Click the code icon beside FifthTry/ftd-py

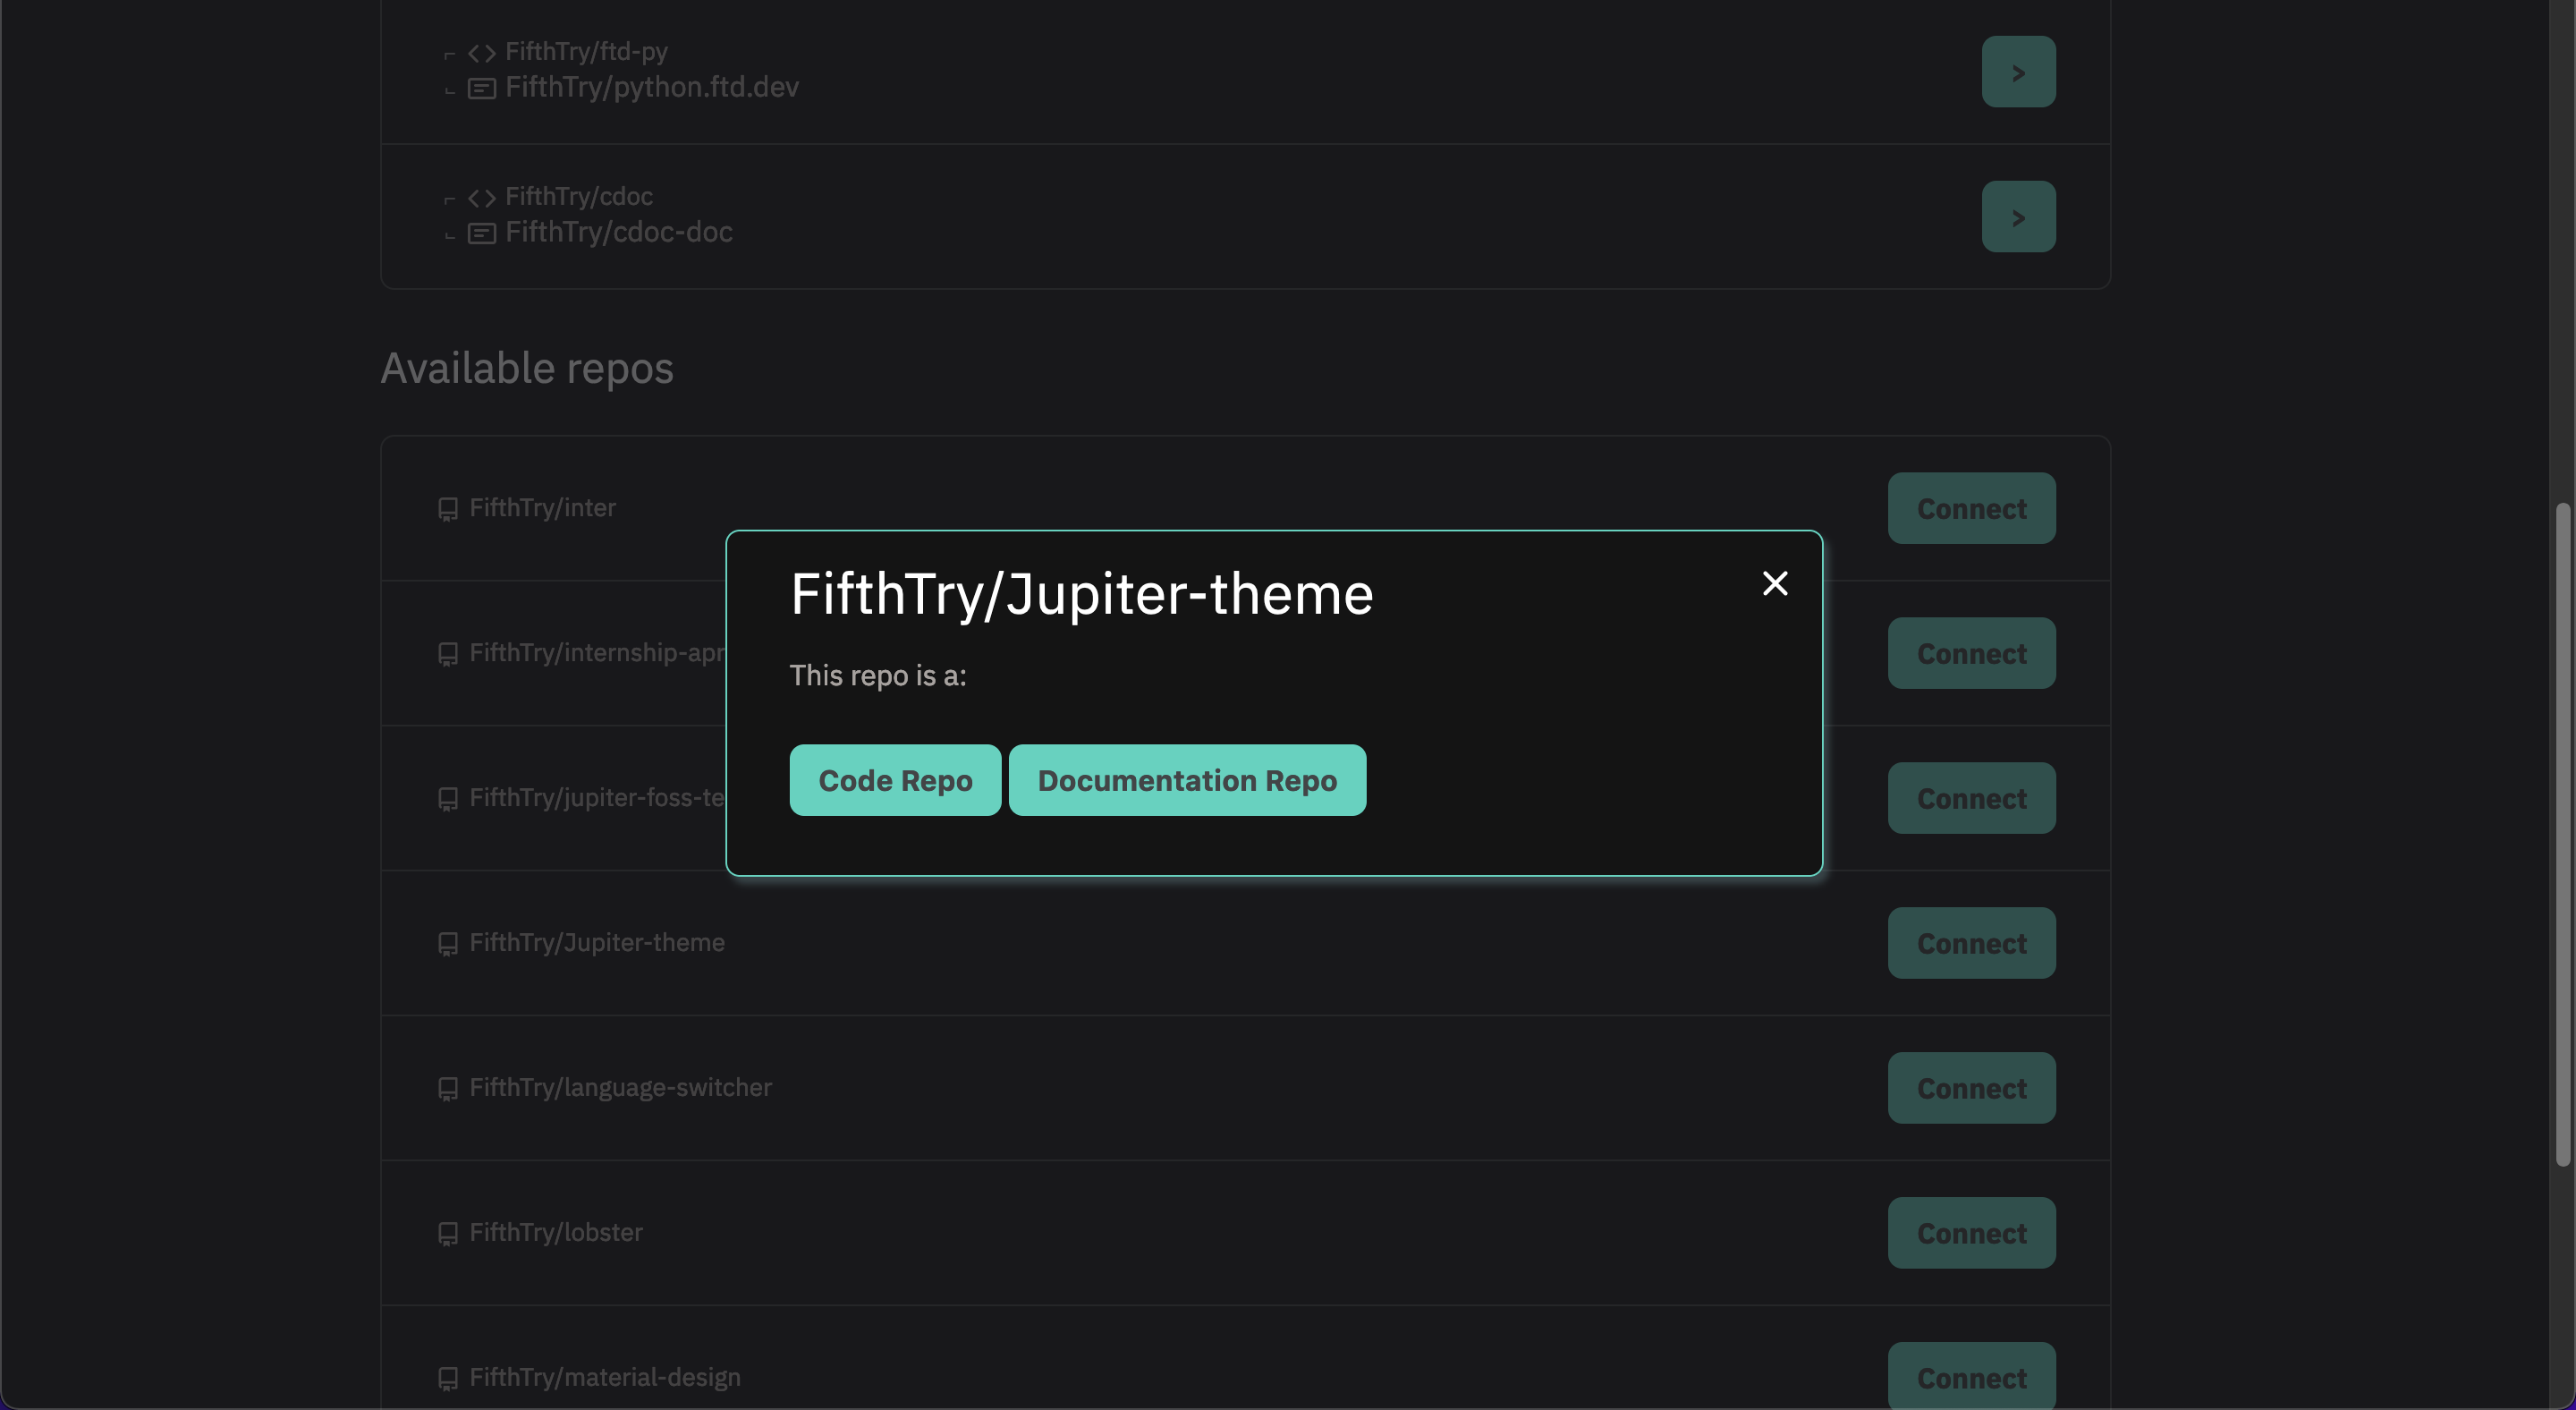coord(481,53)
